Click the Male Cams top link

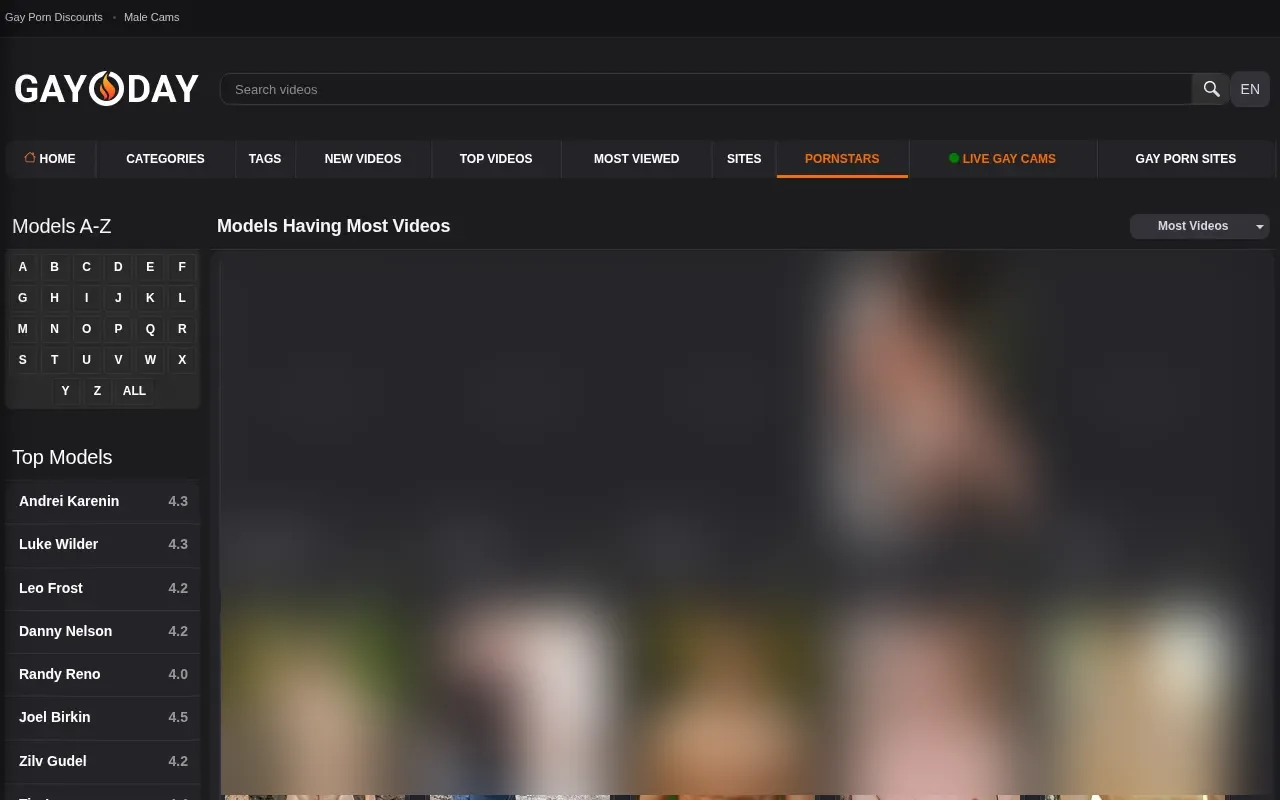(x=151, y=17)
